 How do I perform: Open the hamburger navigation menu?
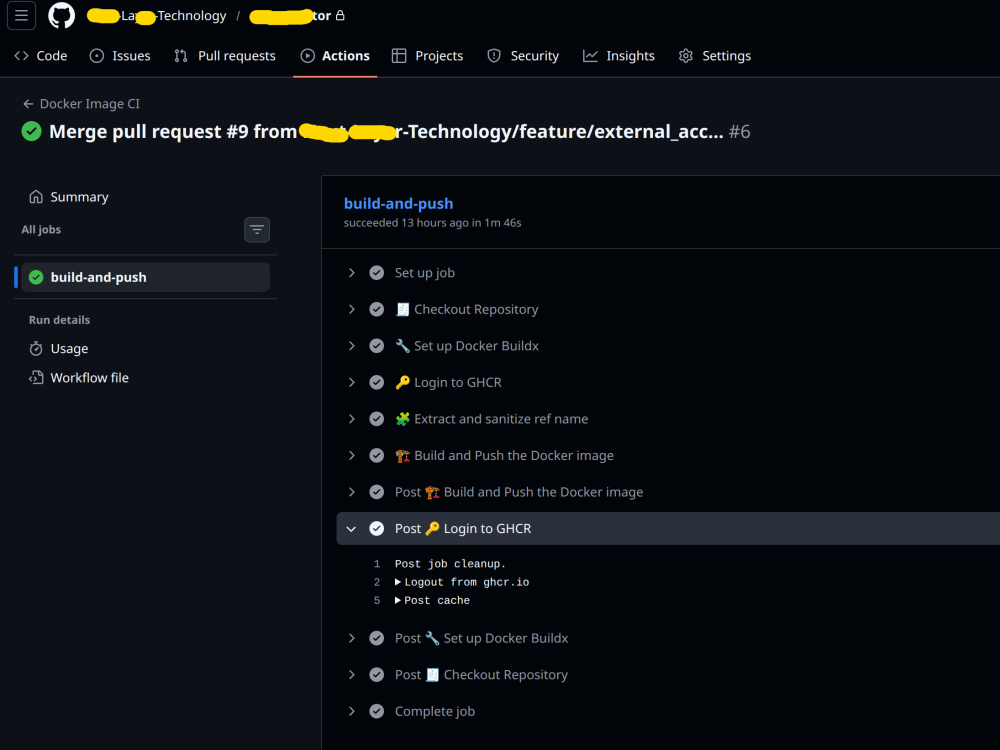coord(21,15)
